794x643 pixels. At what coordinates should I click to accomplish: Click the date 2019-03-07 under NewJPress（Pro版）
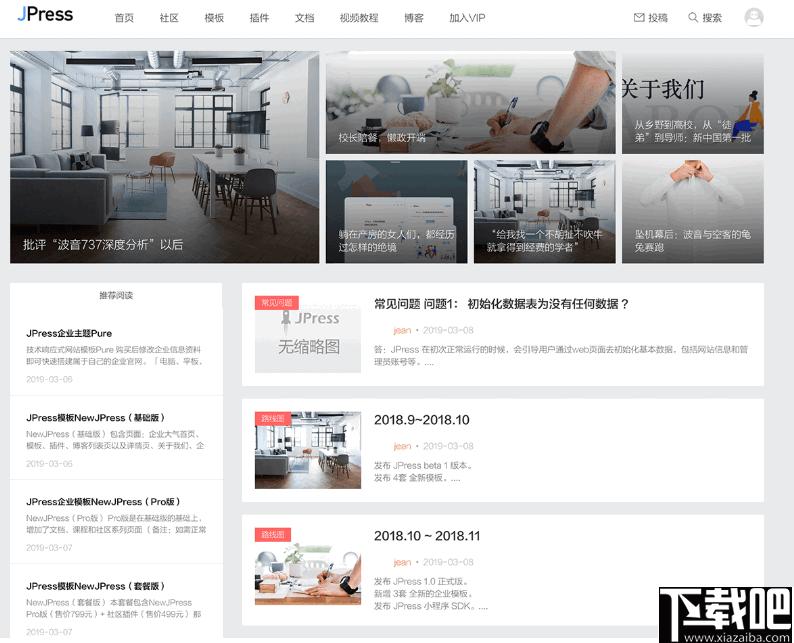tap(49, 548)
